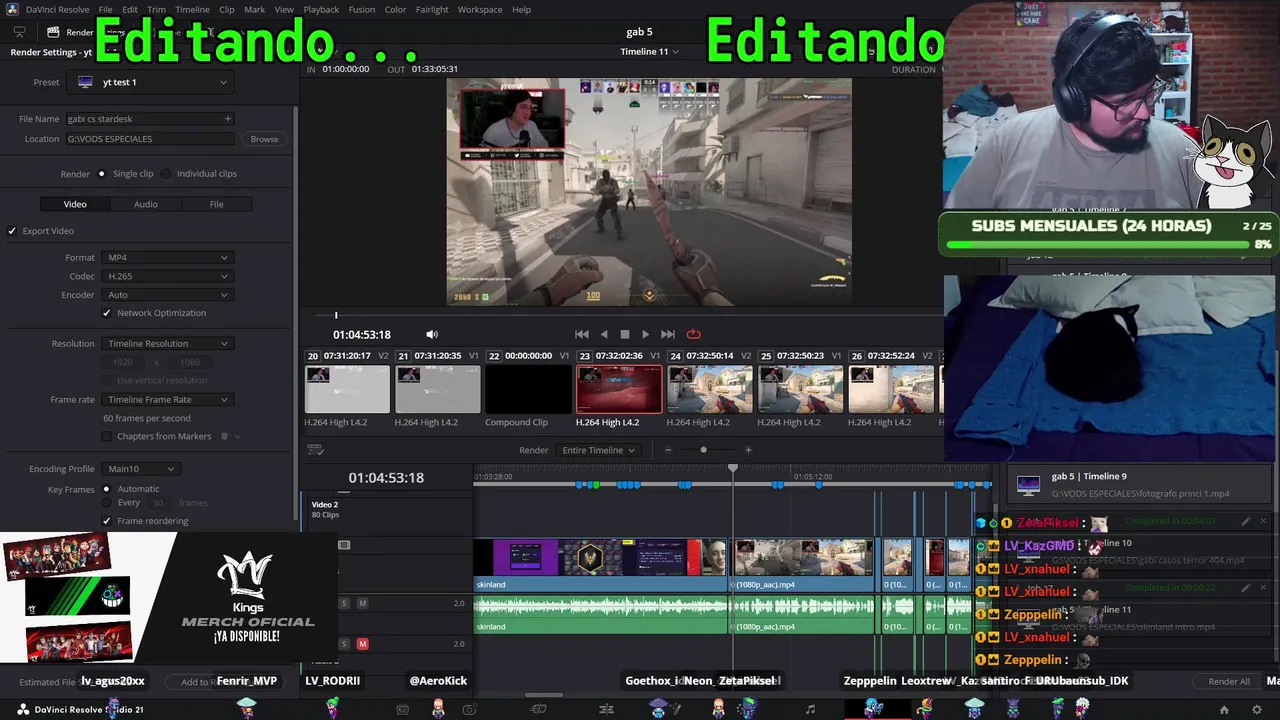Open the Preset dropdown showing yt test 1
This screenshot has width=1280, height=720.
[x=150, y=82]
